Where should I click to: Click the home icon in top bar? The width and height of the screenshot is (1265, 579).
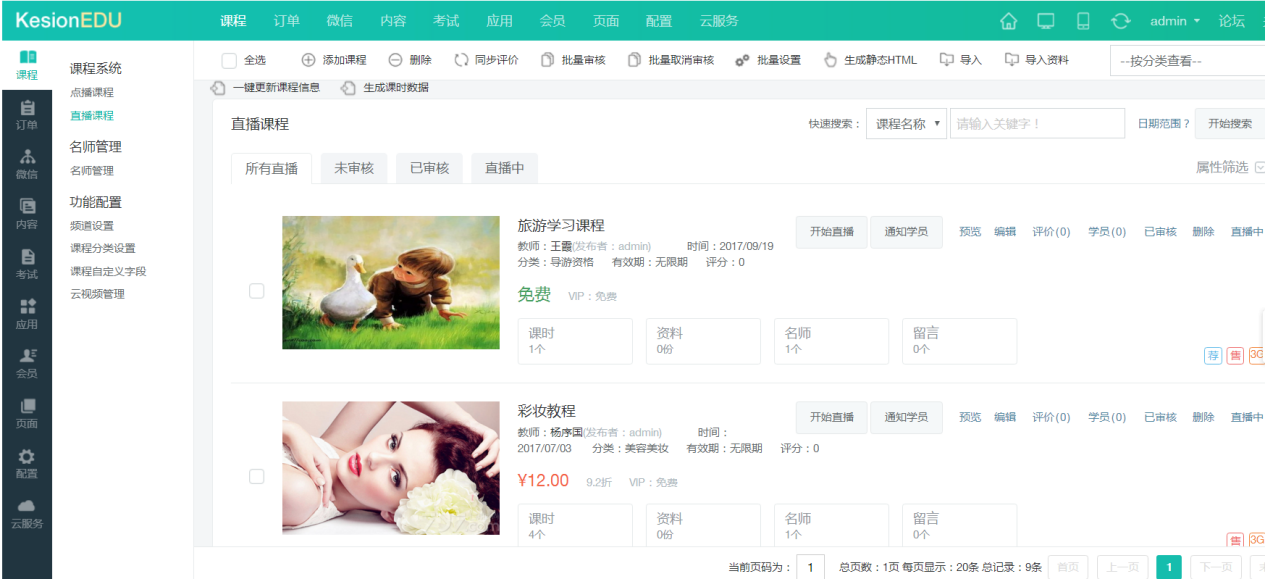(1008, 21)
